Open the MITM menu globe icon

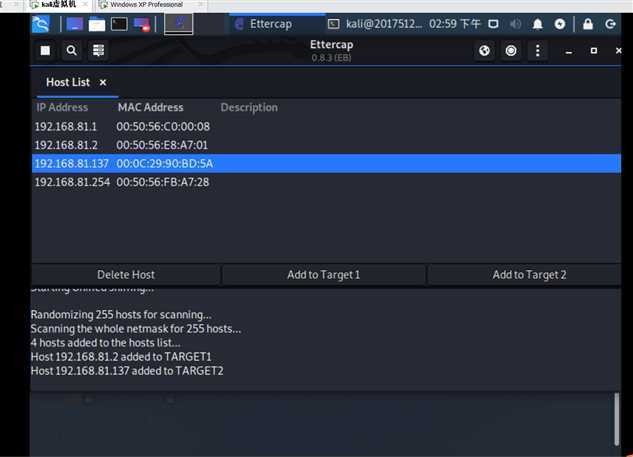click(484, 50)
